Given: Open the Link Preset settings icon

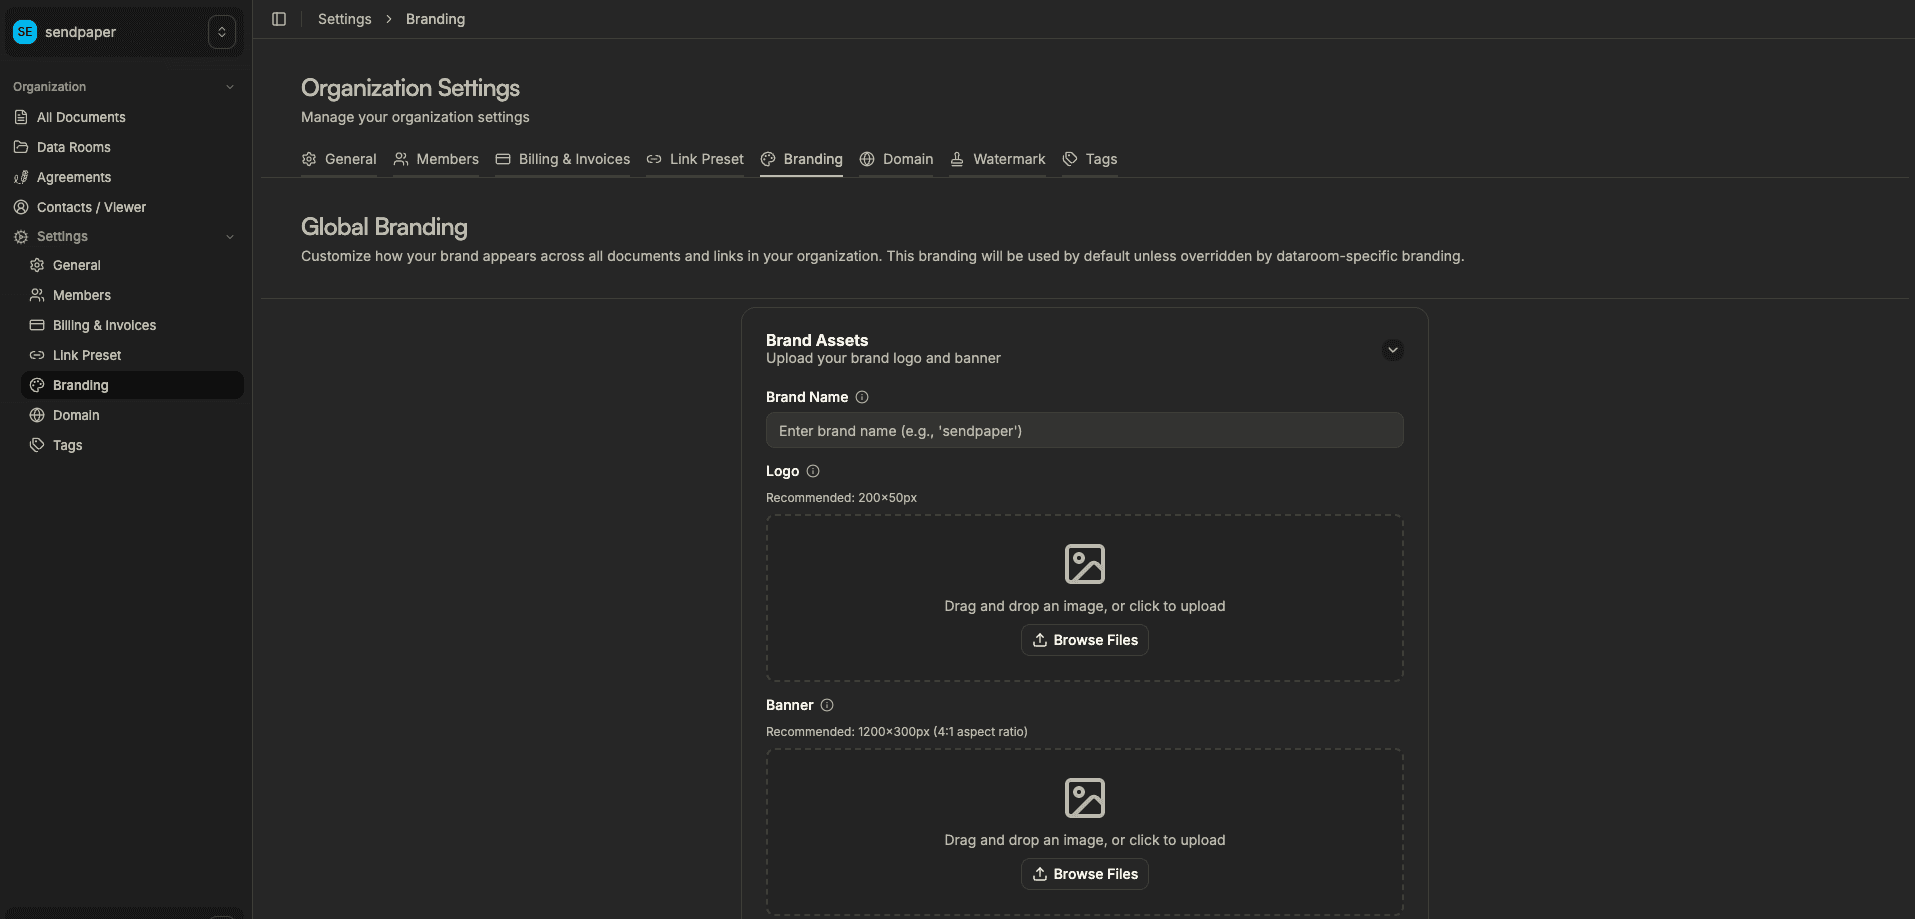Looking at the screenshot, I should [652, 159].
